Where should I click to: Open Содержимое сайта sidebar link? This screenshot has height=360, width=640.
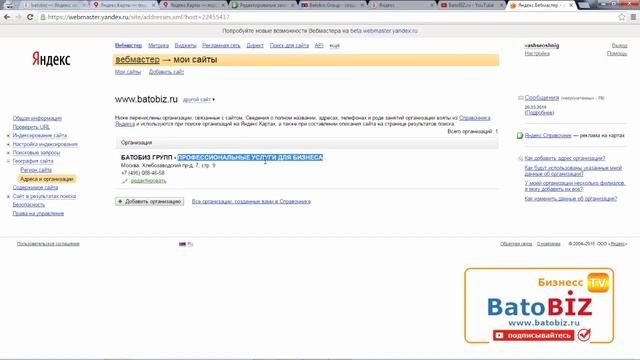tap(35, 188)
